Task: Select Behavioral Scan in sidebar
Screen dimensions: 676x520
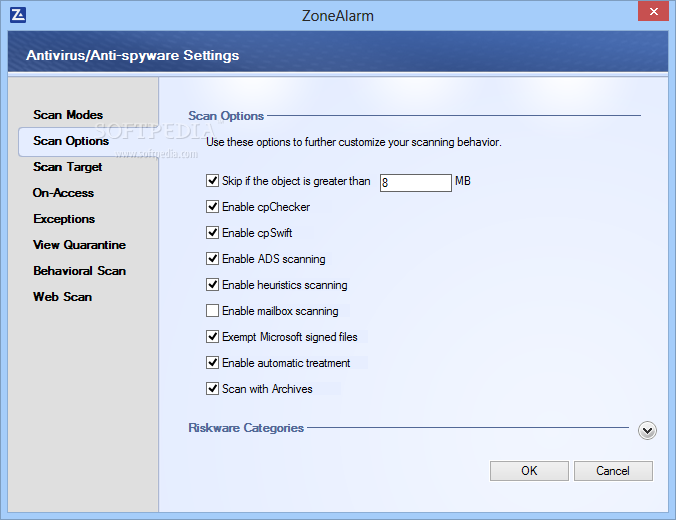Action: tap(80, 271)
